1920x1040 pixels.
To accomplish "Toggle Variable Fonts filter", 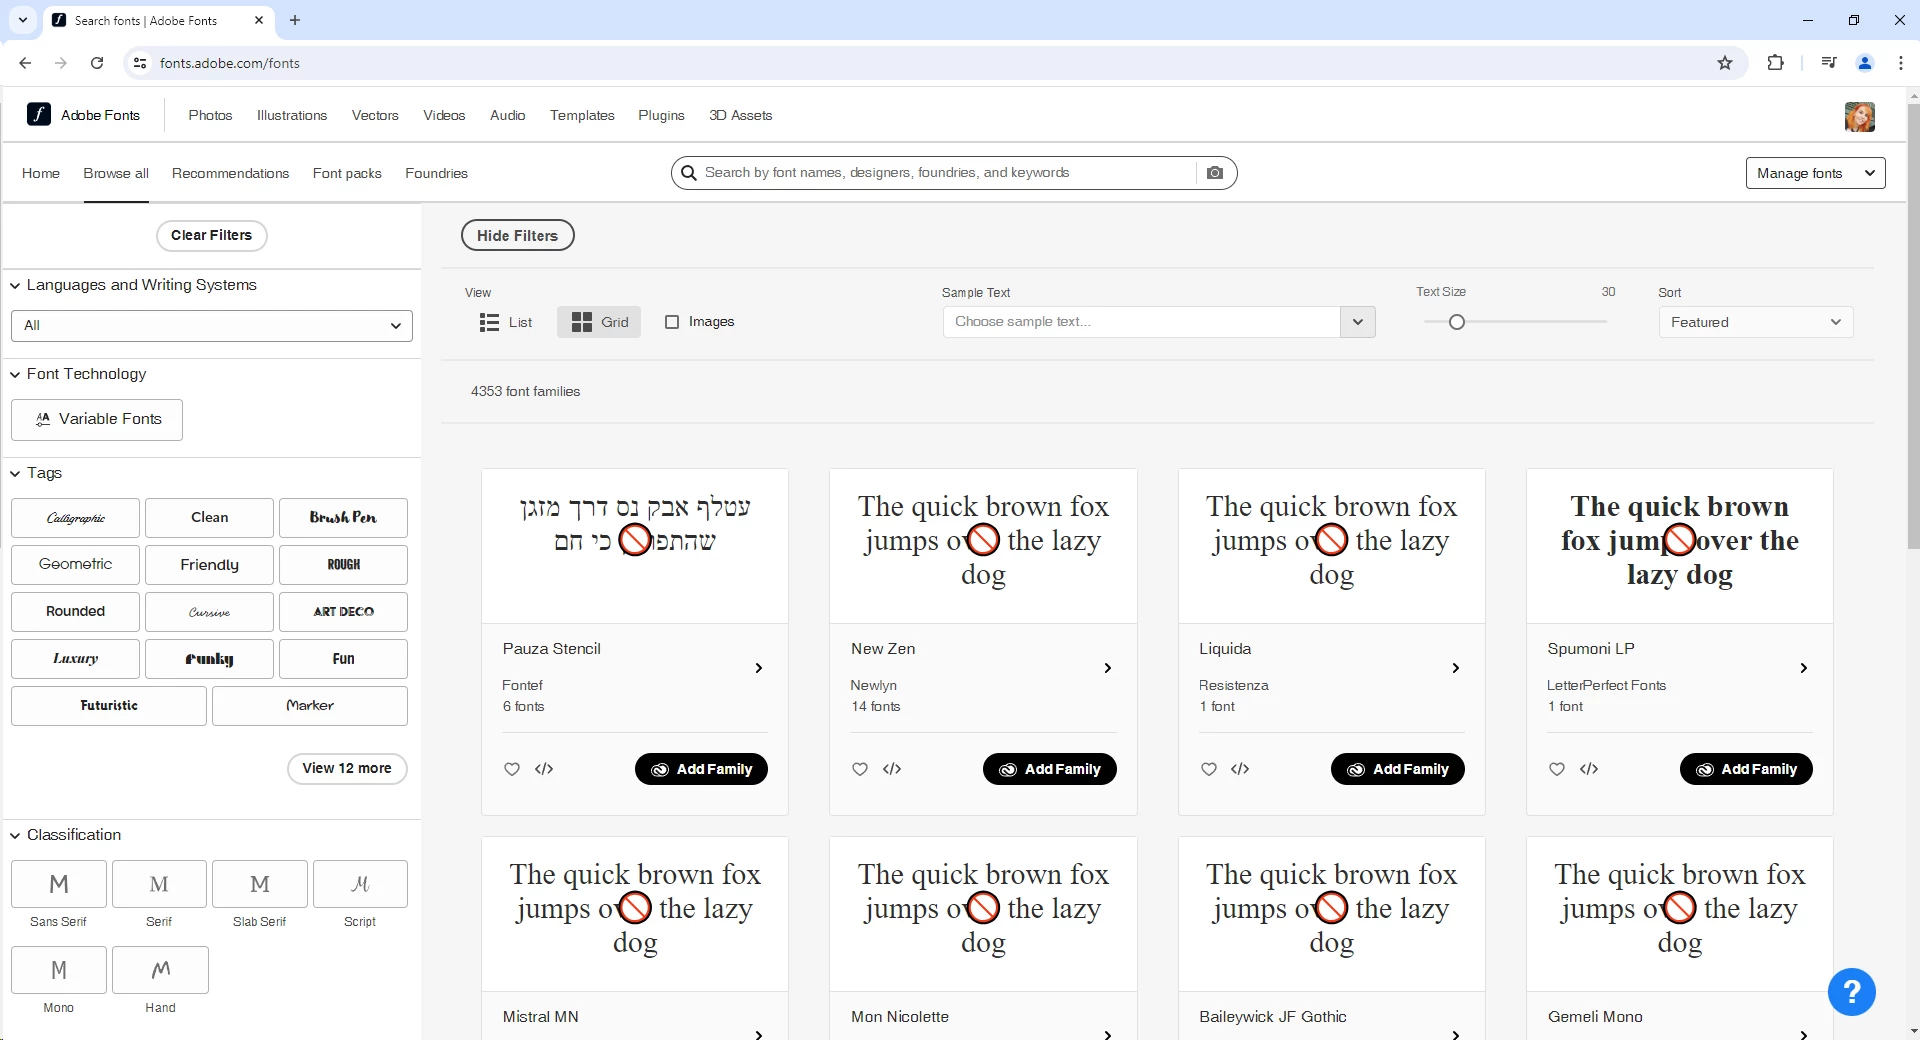I will 97,420.
